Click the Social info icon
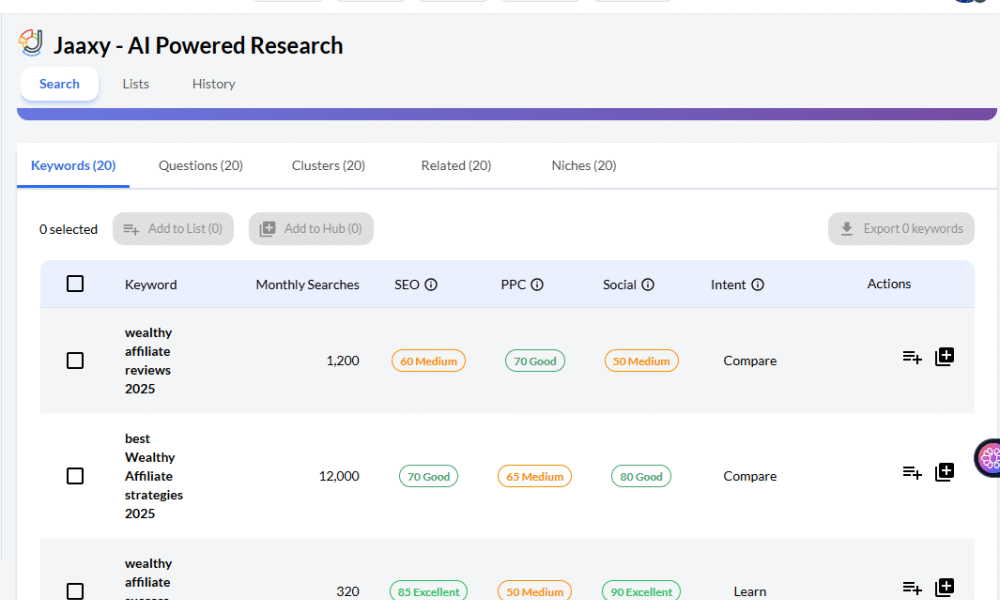The width and height of the screenshot is (1000, 600). (x=648, y=285)
